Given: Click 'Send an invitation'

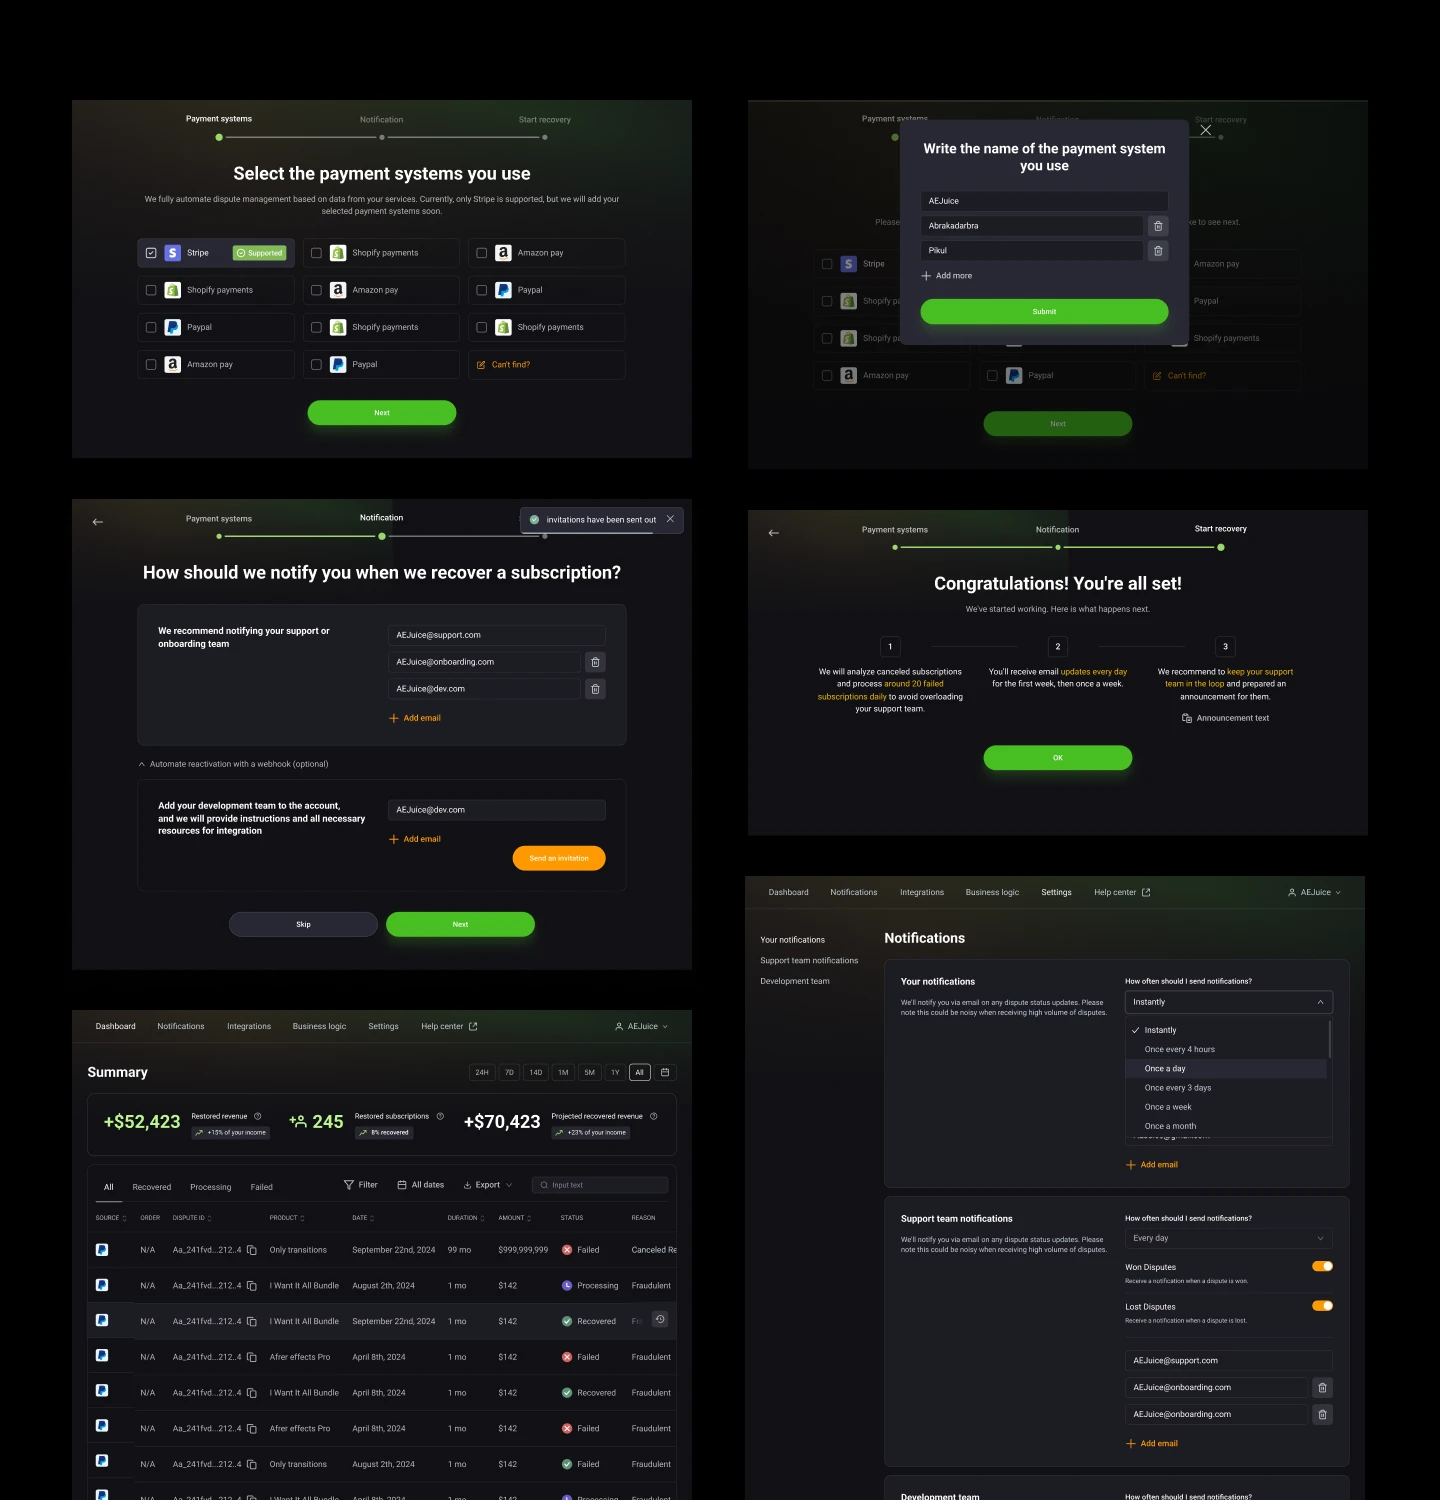Looking at the screenshot, I should pyautogui.click(x=559, y=858).
